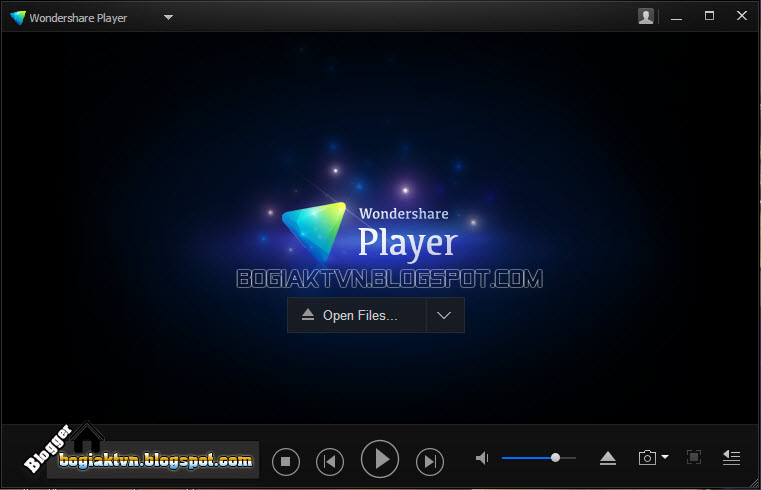The image size is (761, 490).
Task: Click the Wondershare Player logo in title bar
Action: pos(18,17)
